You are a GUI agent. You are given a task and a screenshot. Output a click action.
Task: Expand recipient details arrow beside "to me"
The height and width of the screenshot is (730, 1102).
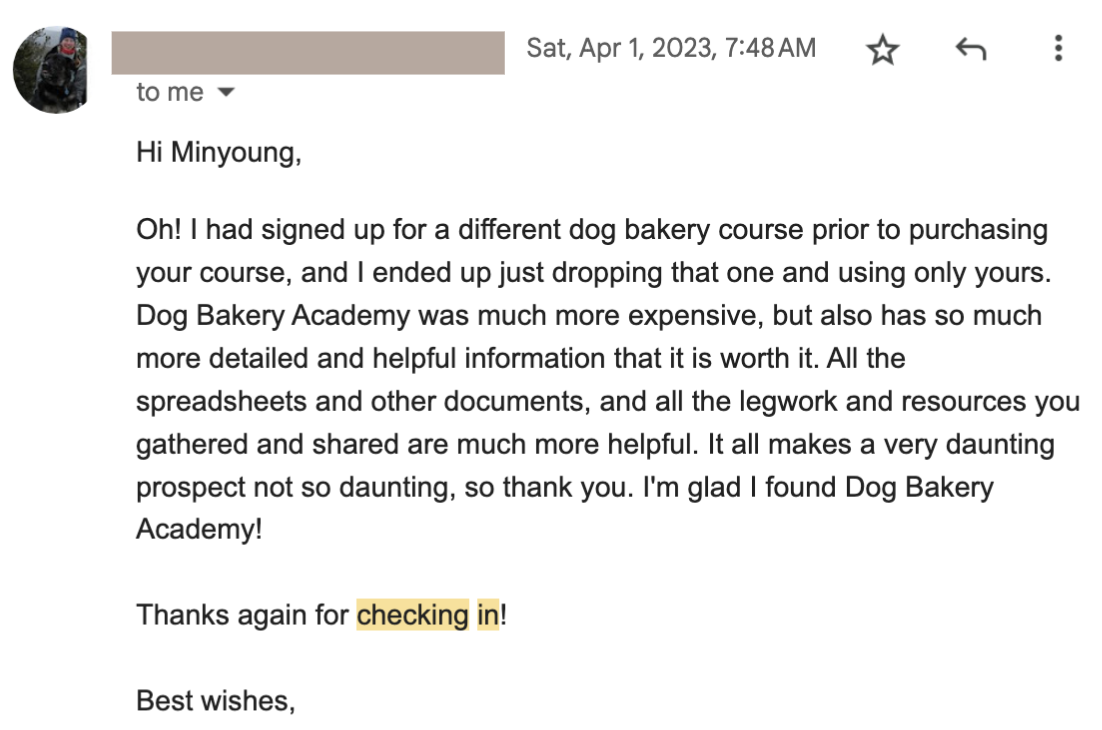tap(226, 93)
